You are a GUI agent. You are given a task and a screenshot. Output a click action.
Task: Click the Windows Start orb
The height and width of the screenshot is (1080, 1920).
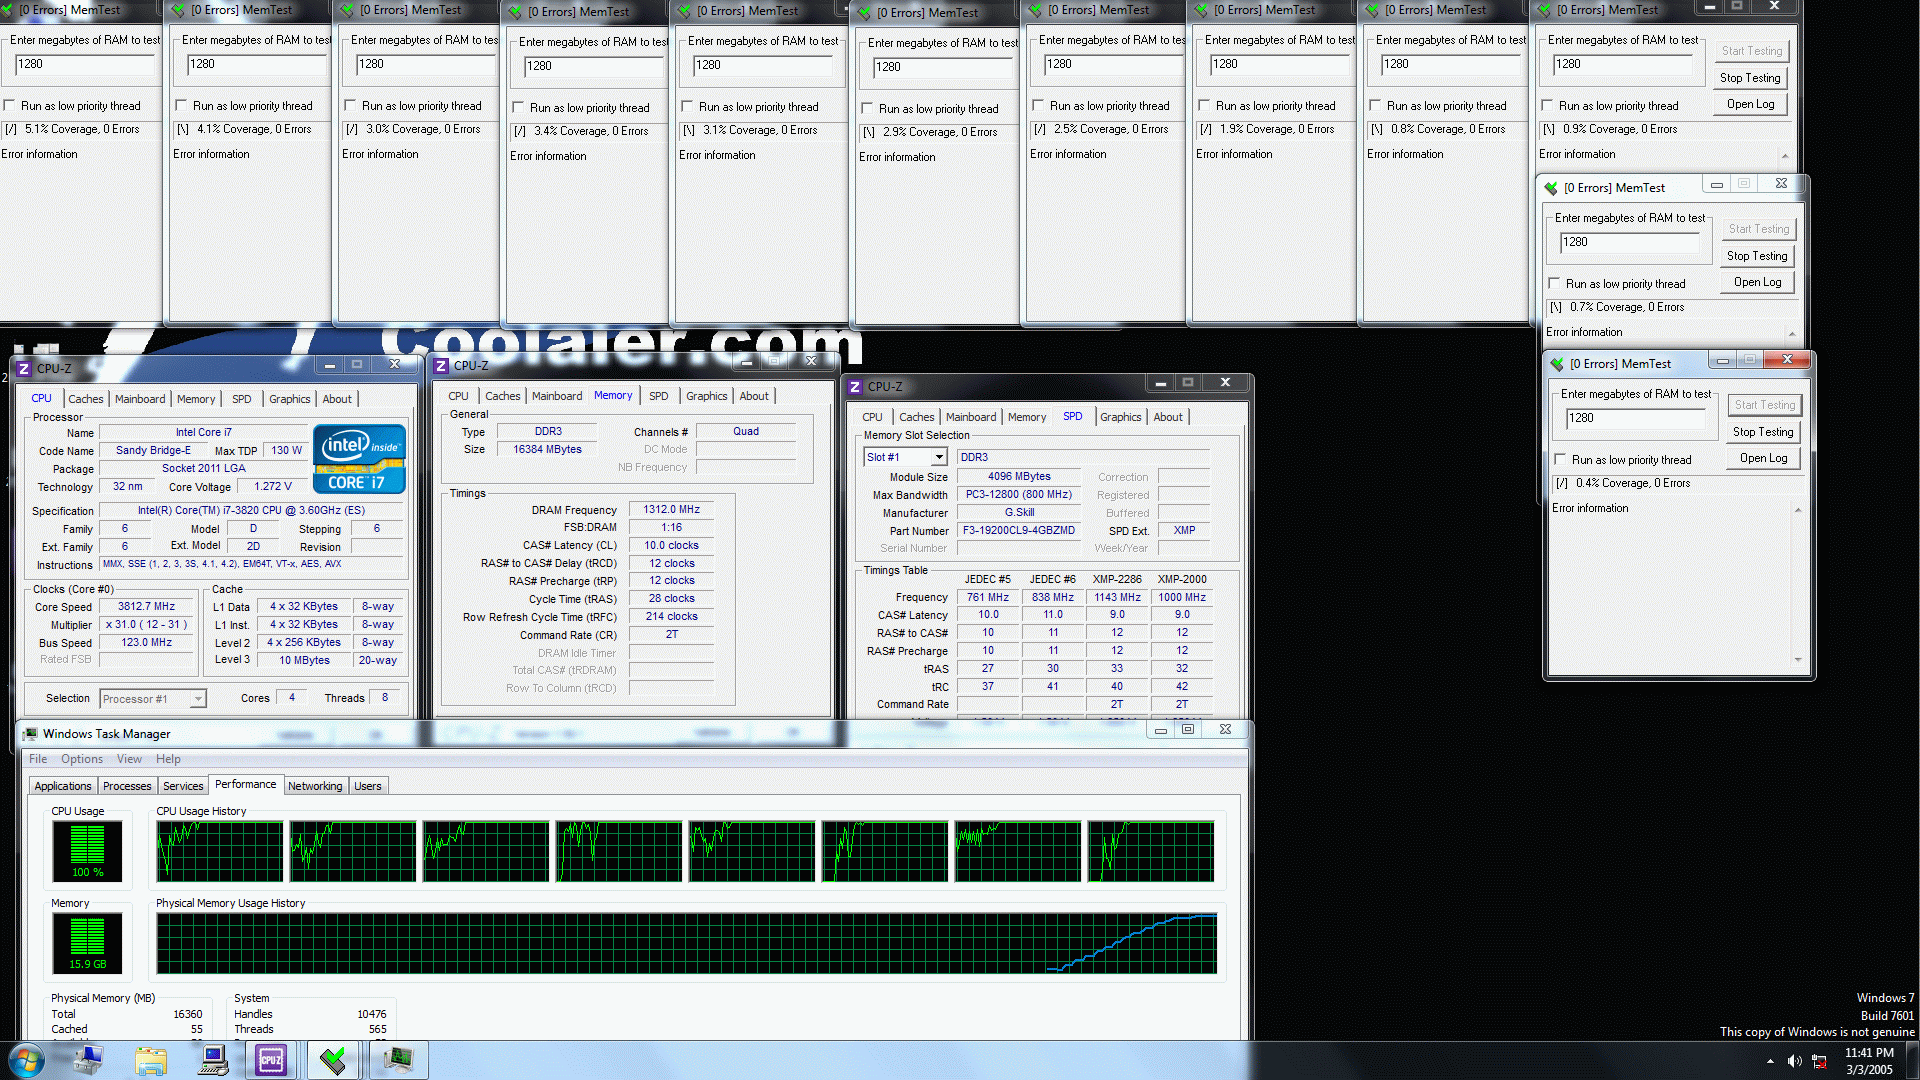pos(27,1060)
